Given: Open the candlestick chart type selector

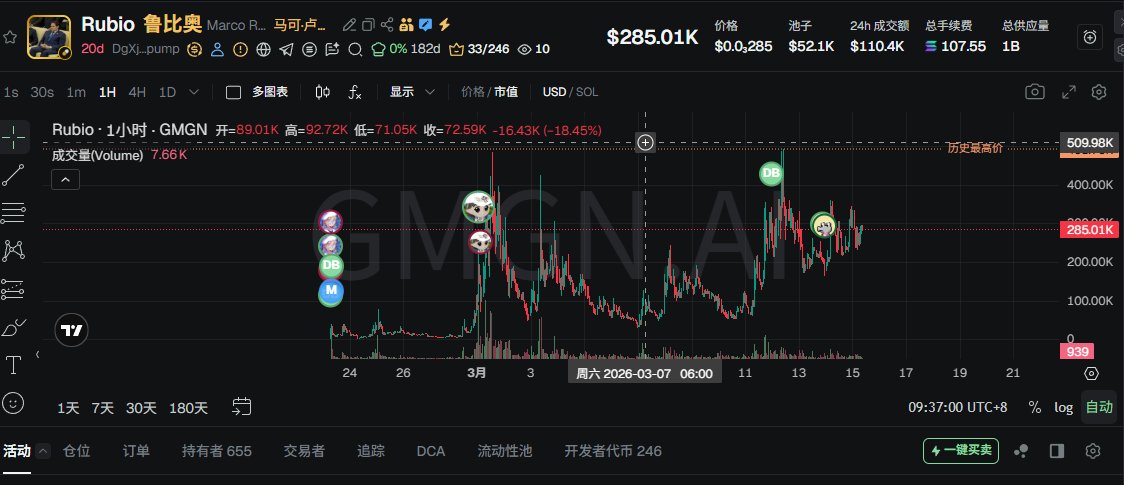Looking at the screenshot, I should tap(323, 92).
